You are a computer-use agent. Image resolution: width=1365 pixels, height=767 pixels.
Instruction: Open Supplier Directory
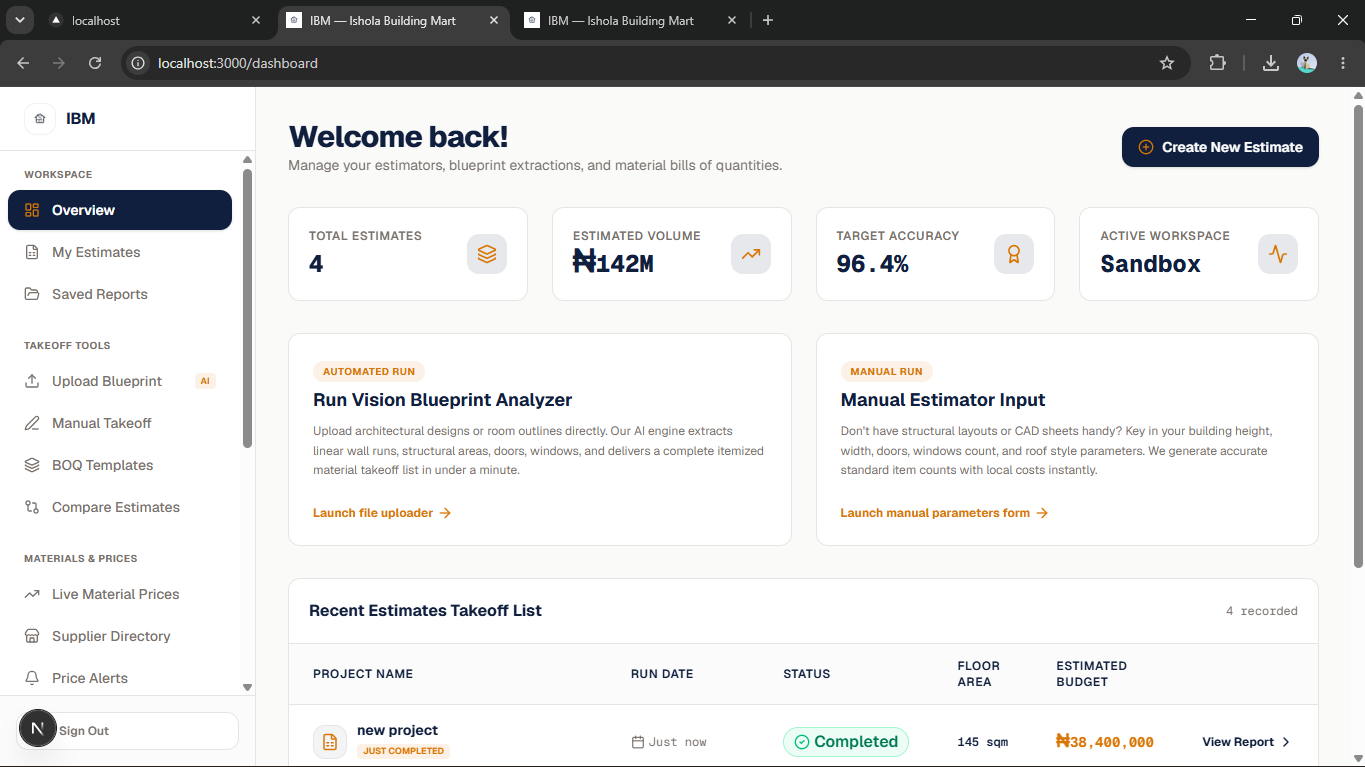[120, 636]
